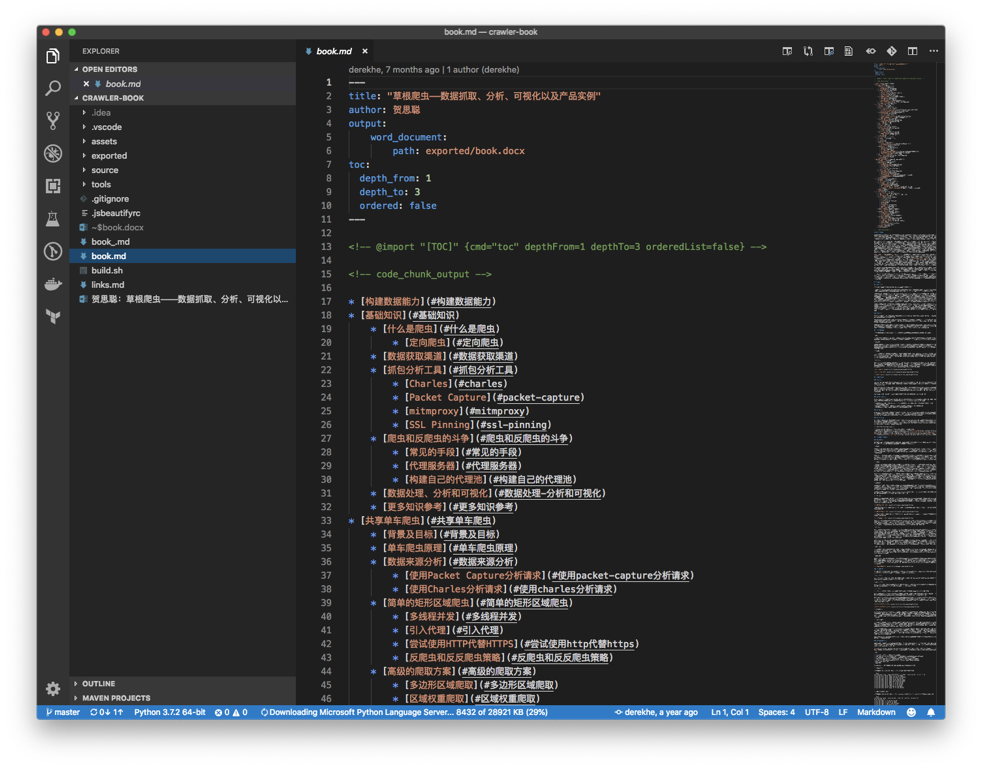Close the book.md editor tab
The height and width of the screenshot is (768, 982).
click(x=365, y=51)
